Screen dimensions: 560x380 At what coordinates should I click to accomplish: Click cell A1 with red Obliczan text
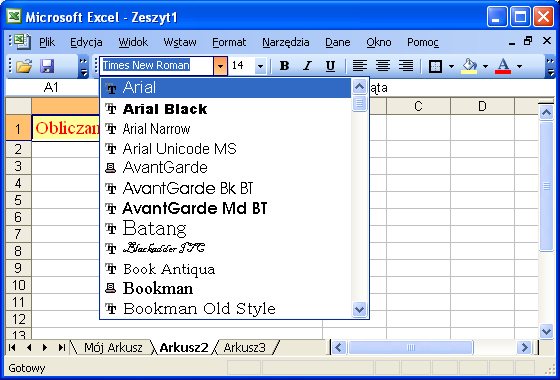coord(66,128)
